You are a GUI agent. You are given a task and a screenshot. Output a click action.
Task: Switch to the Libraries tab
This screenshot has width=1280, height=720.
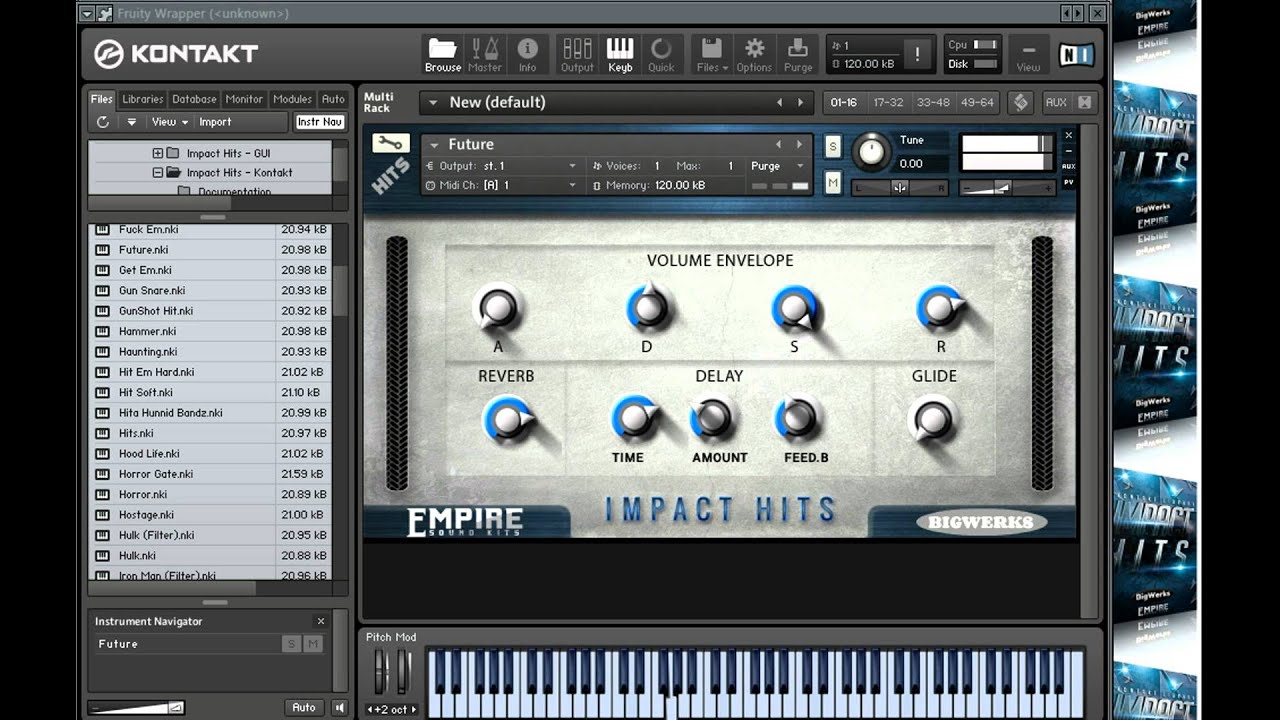click(143, 99)
